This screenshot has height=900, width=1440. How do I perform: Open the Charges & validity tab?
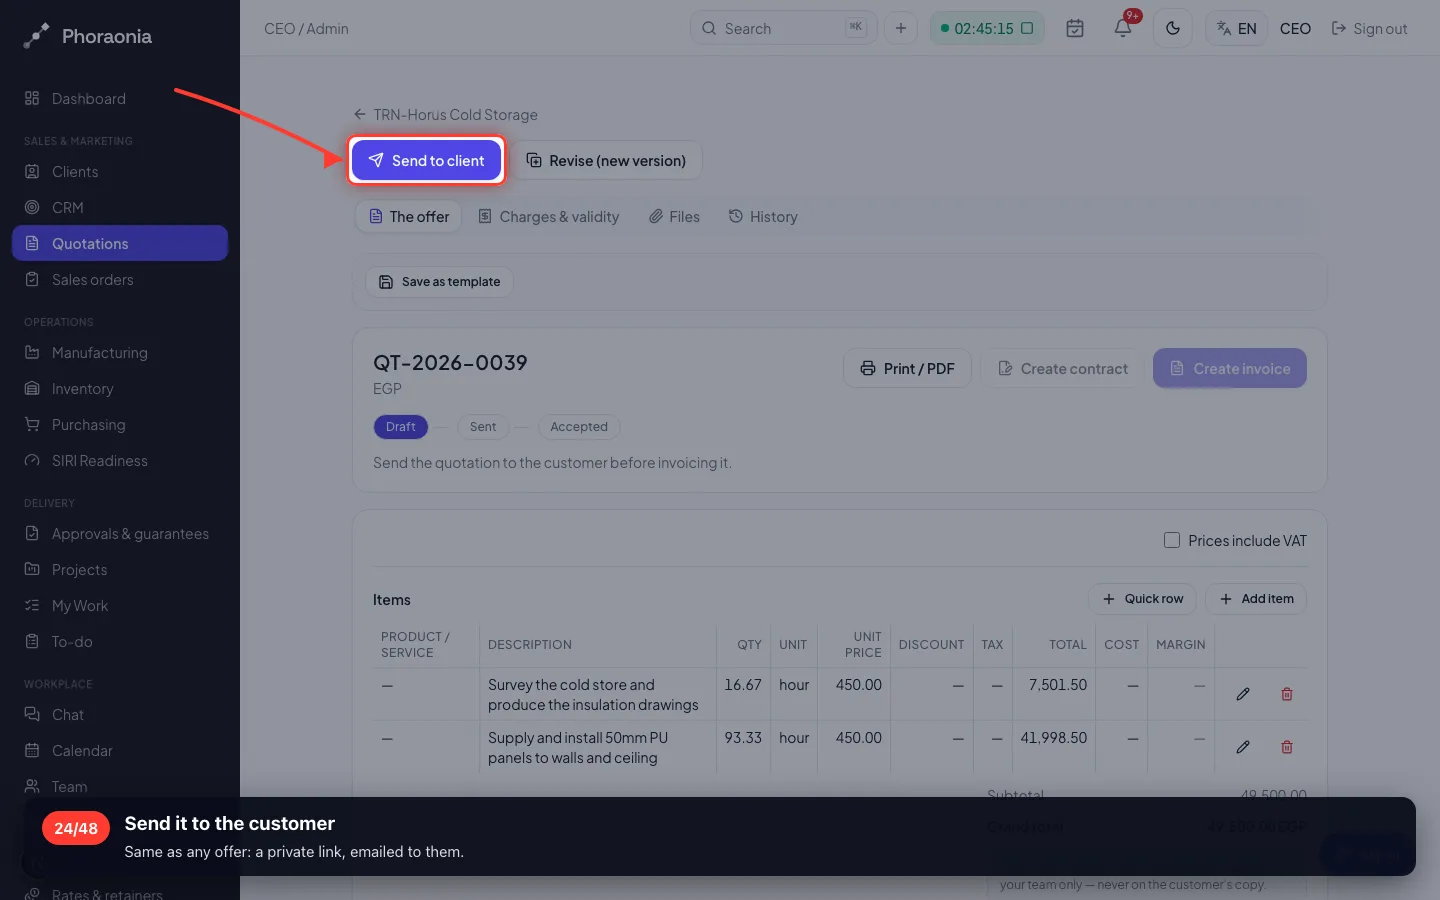(x=548, y=216)
